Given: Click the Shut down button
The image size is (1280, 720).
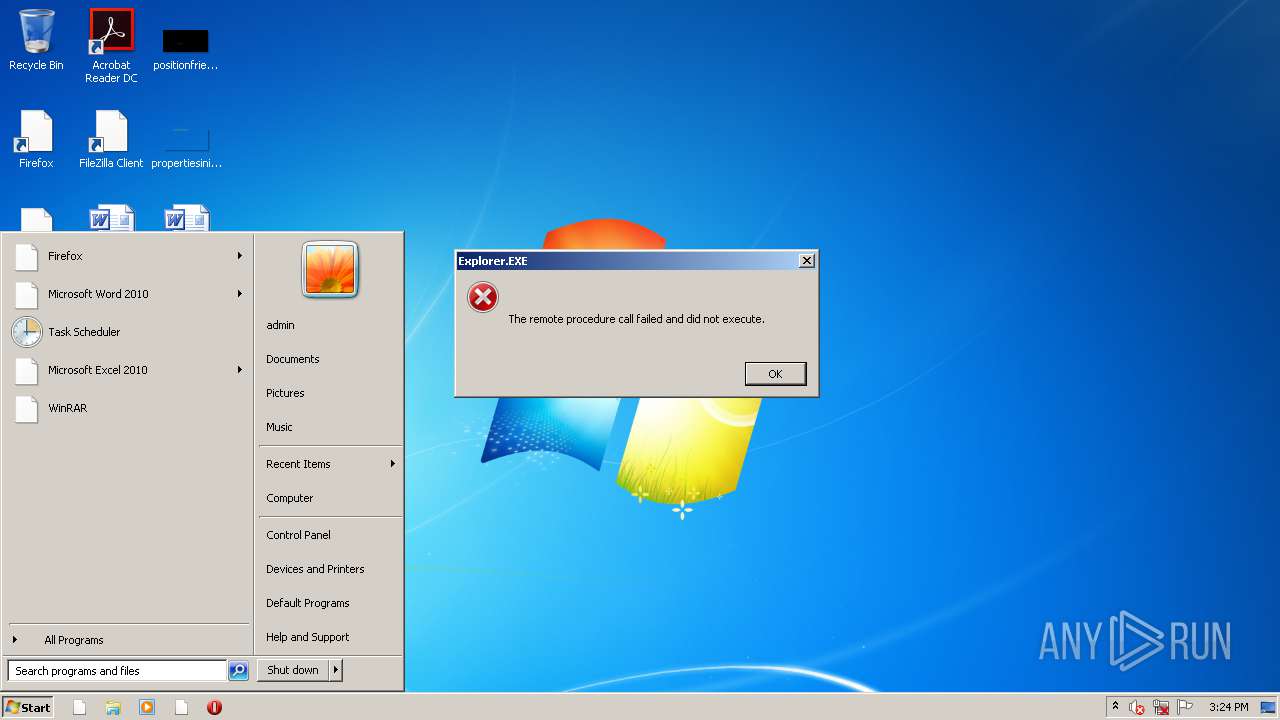Looking at the screenshot, I should [x=293, y=670].
